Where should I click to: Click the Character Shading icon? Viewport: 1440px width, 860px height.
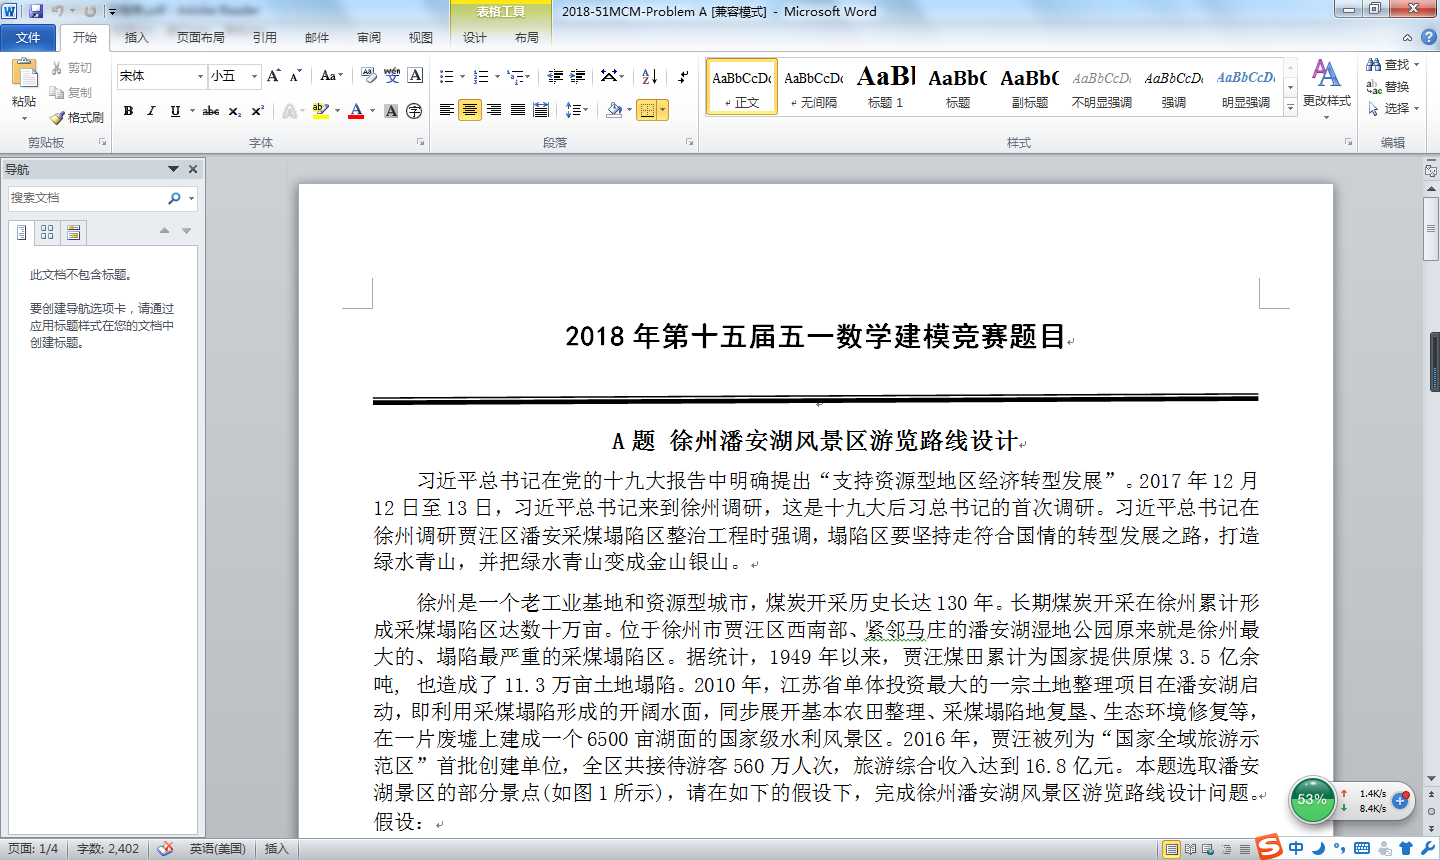[x=391, y=111]
